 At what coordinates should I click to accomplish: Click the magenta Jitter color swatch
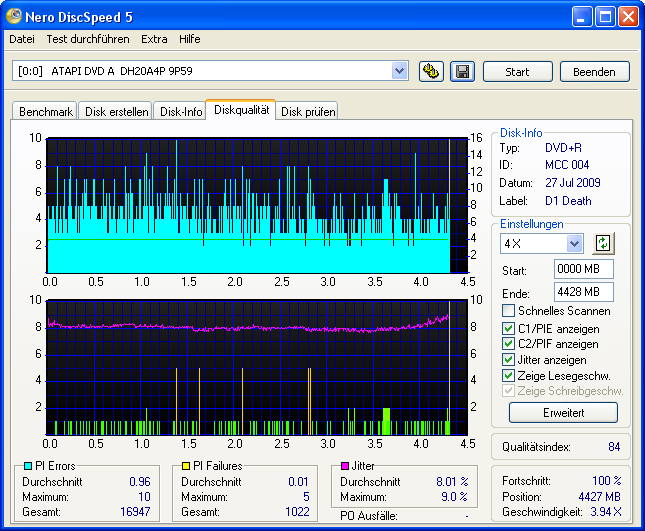(x=345, y=466)
